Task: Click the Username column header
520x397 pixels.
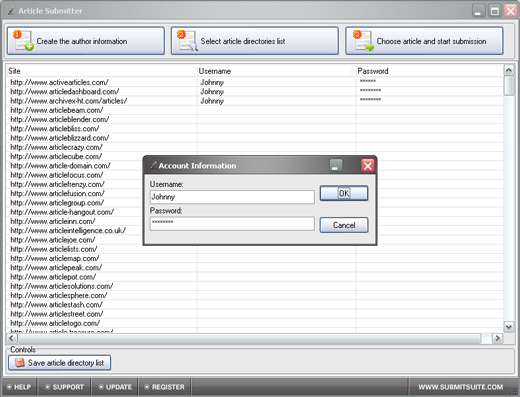Action: 276,71
